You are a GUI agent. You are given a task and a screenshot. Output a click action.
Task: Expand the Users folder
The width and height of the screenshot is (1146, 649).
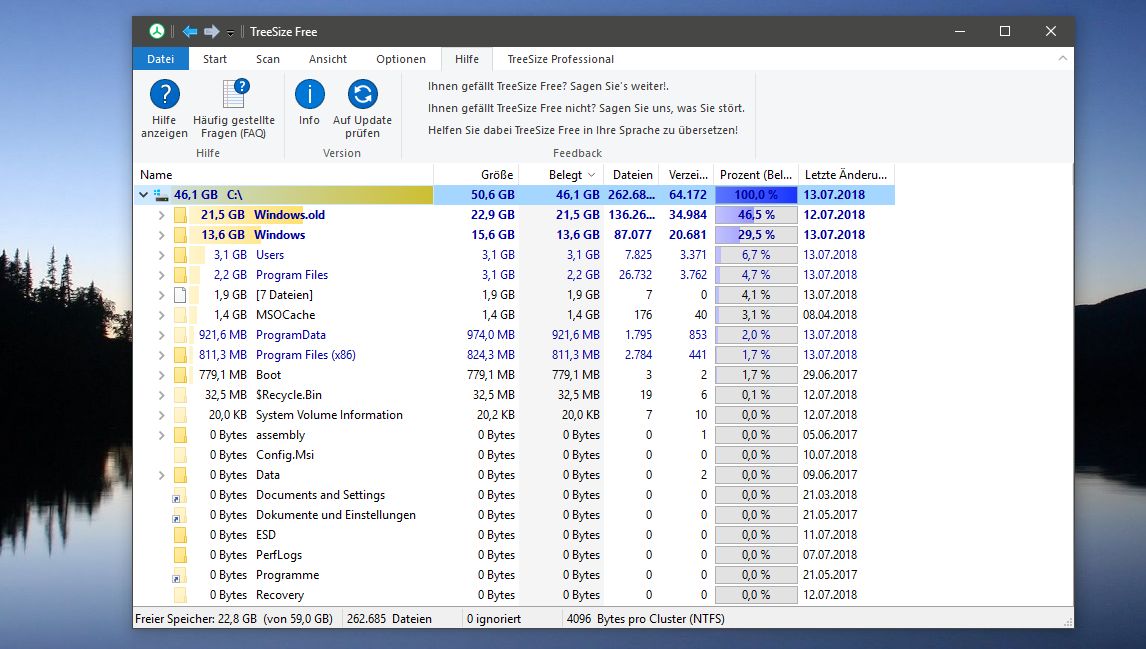click(x=162, y=255)
